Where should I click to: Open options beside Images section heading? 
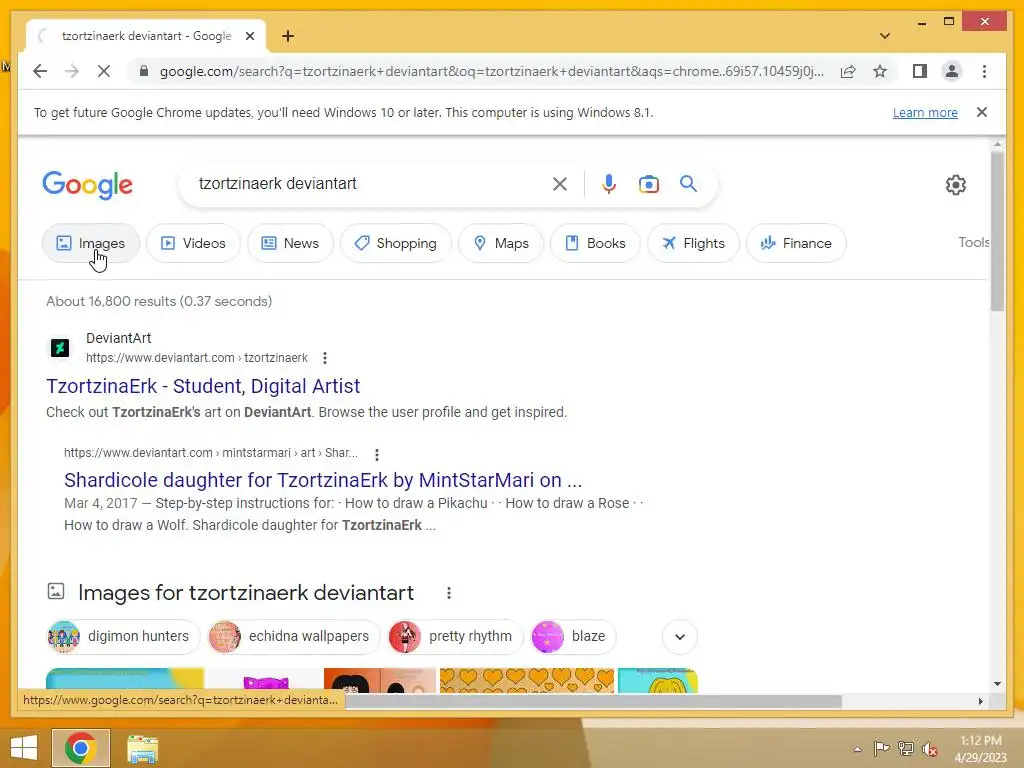449,593
